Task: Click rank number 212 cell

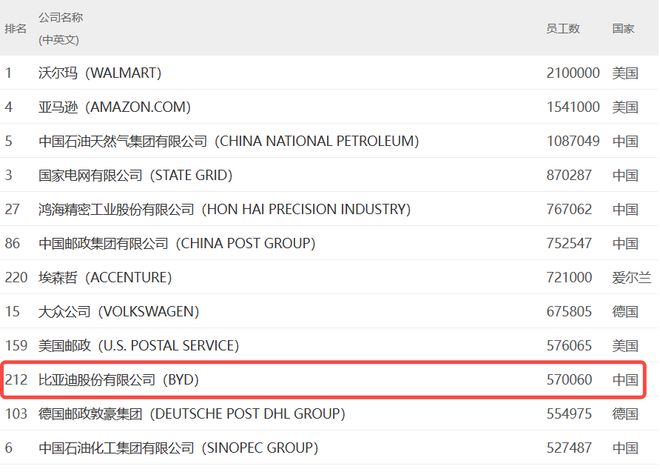Action: click(x=15, y=380)
